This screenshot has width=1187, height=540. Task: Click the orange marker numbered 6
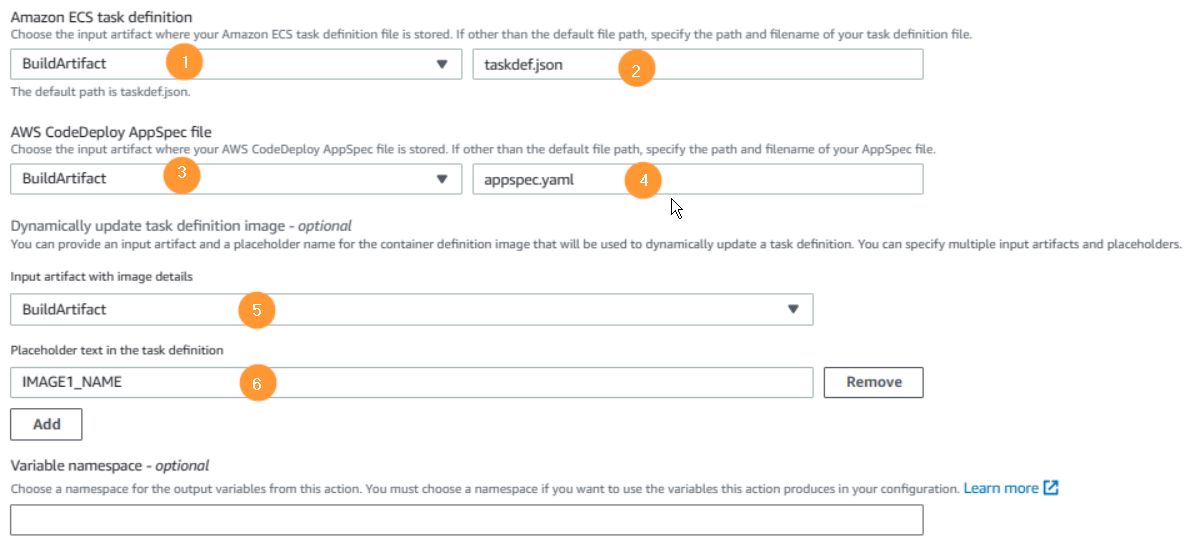[x=257, y=384]
